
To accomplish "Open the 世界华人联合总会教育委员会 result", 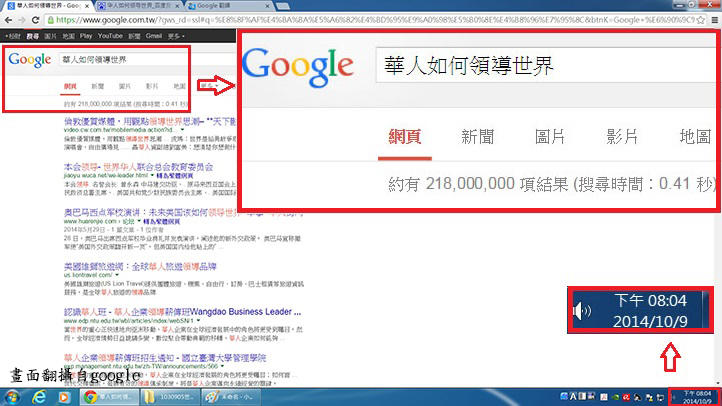I will click(138, 167).
